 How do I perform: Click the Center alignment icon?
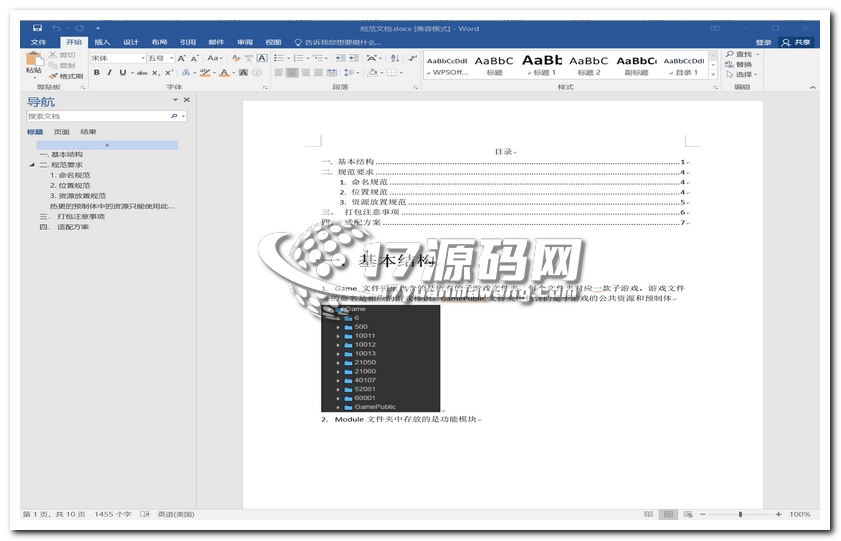coord(292,72)
